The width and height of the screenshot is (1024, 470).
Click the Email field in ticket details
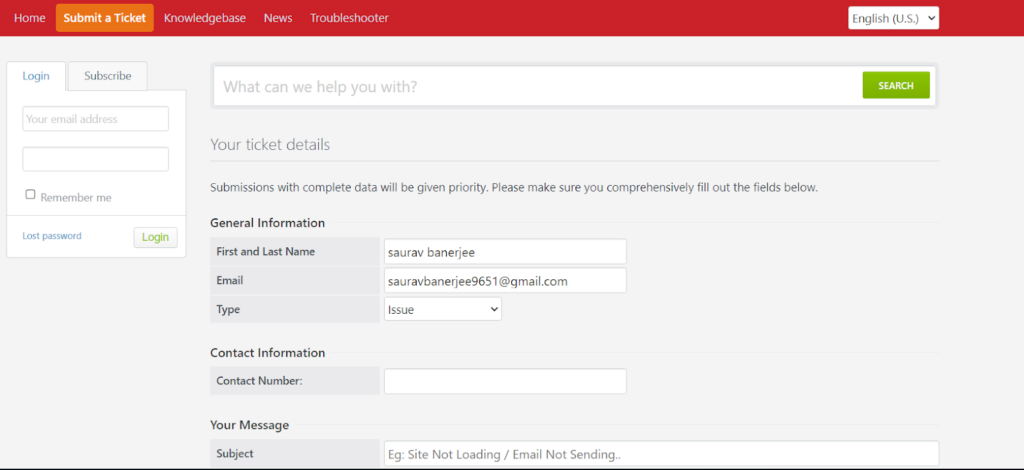(x=505, y=281)
